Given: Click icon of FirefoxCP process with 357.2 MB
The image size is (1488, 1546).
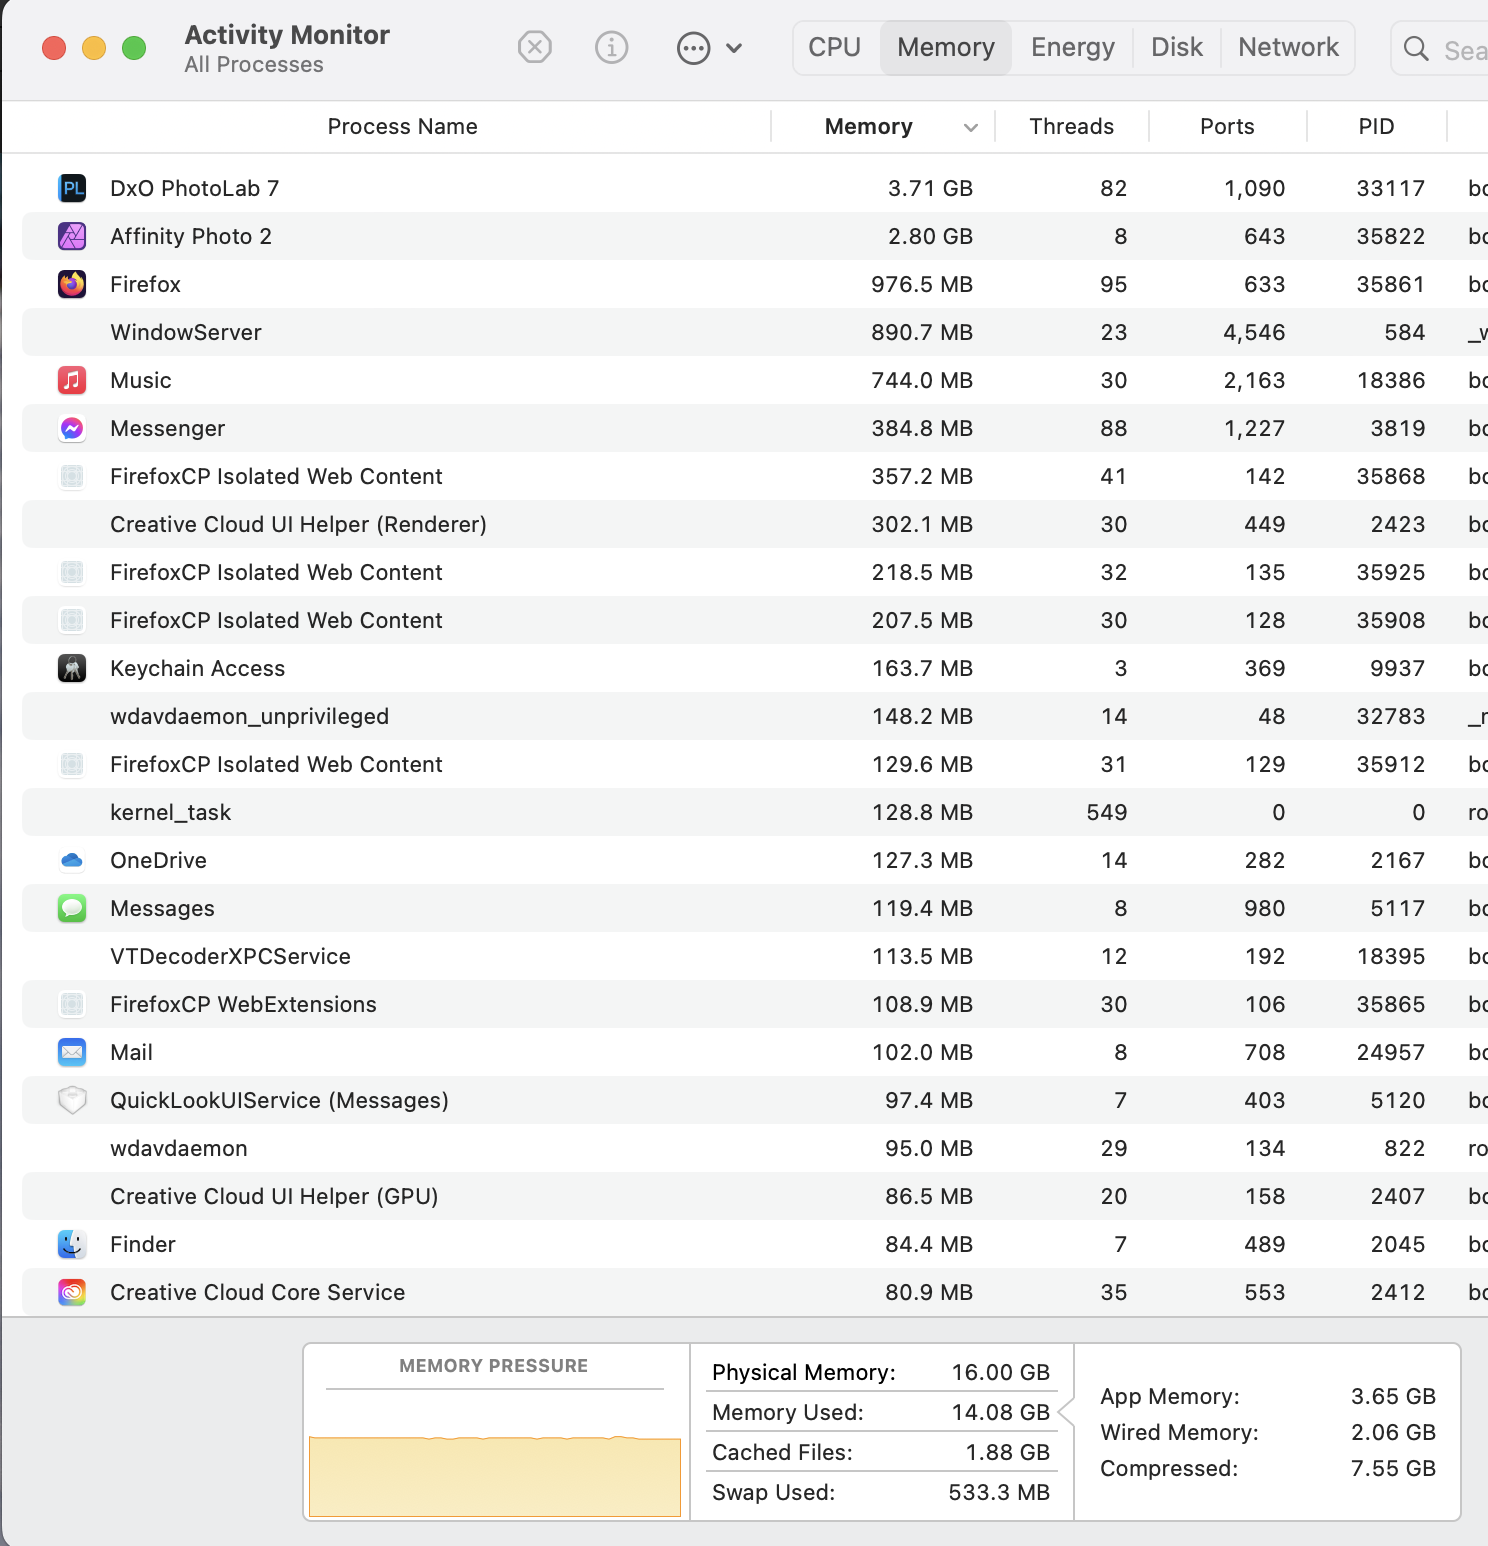Looking at the screenshot, I should [72, 476].
